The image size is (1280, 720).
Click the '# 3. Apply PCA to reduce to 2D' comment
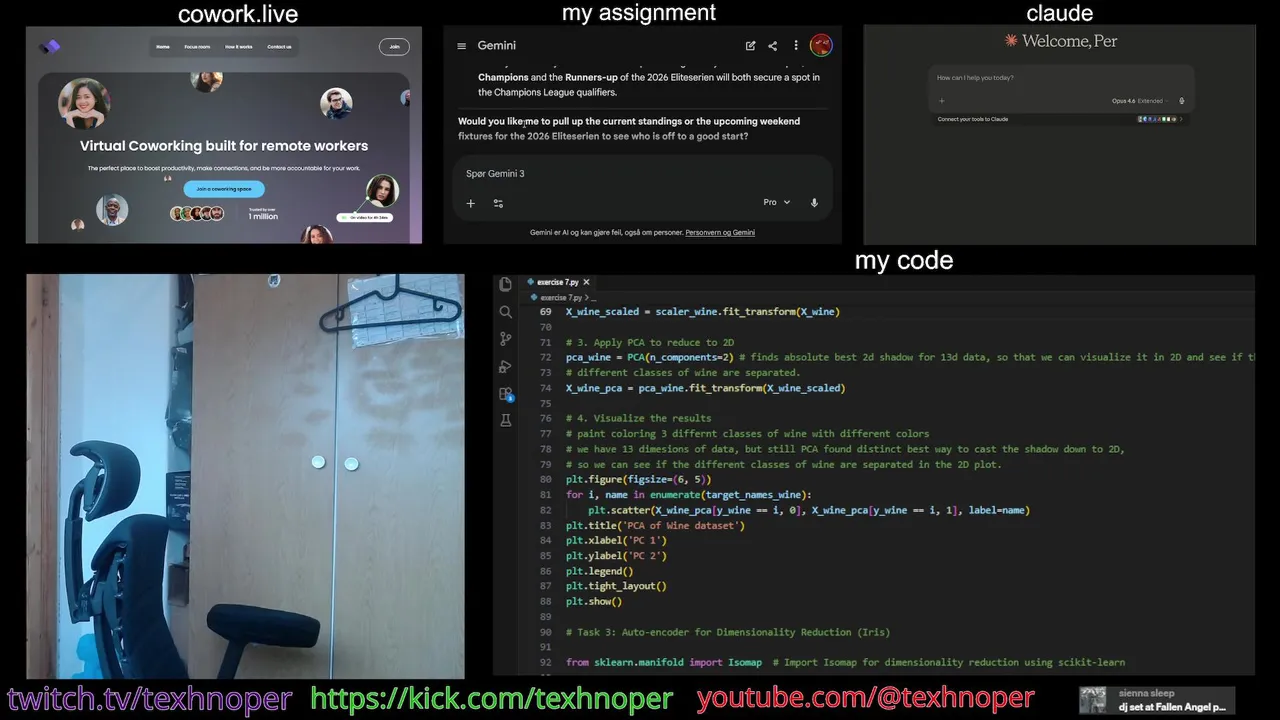point(649,342)
